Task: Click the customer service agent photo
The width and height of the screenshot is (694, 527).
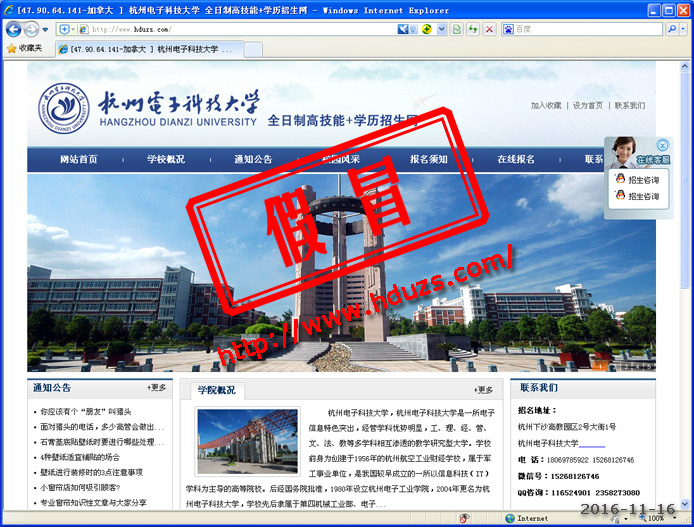Action: (x=623, y=152)
